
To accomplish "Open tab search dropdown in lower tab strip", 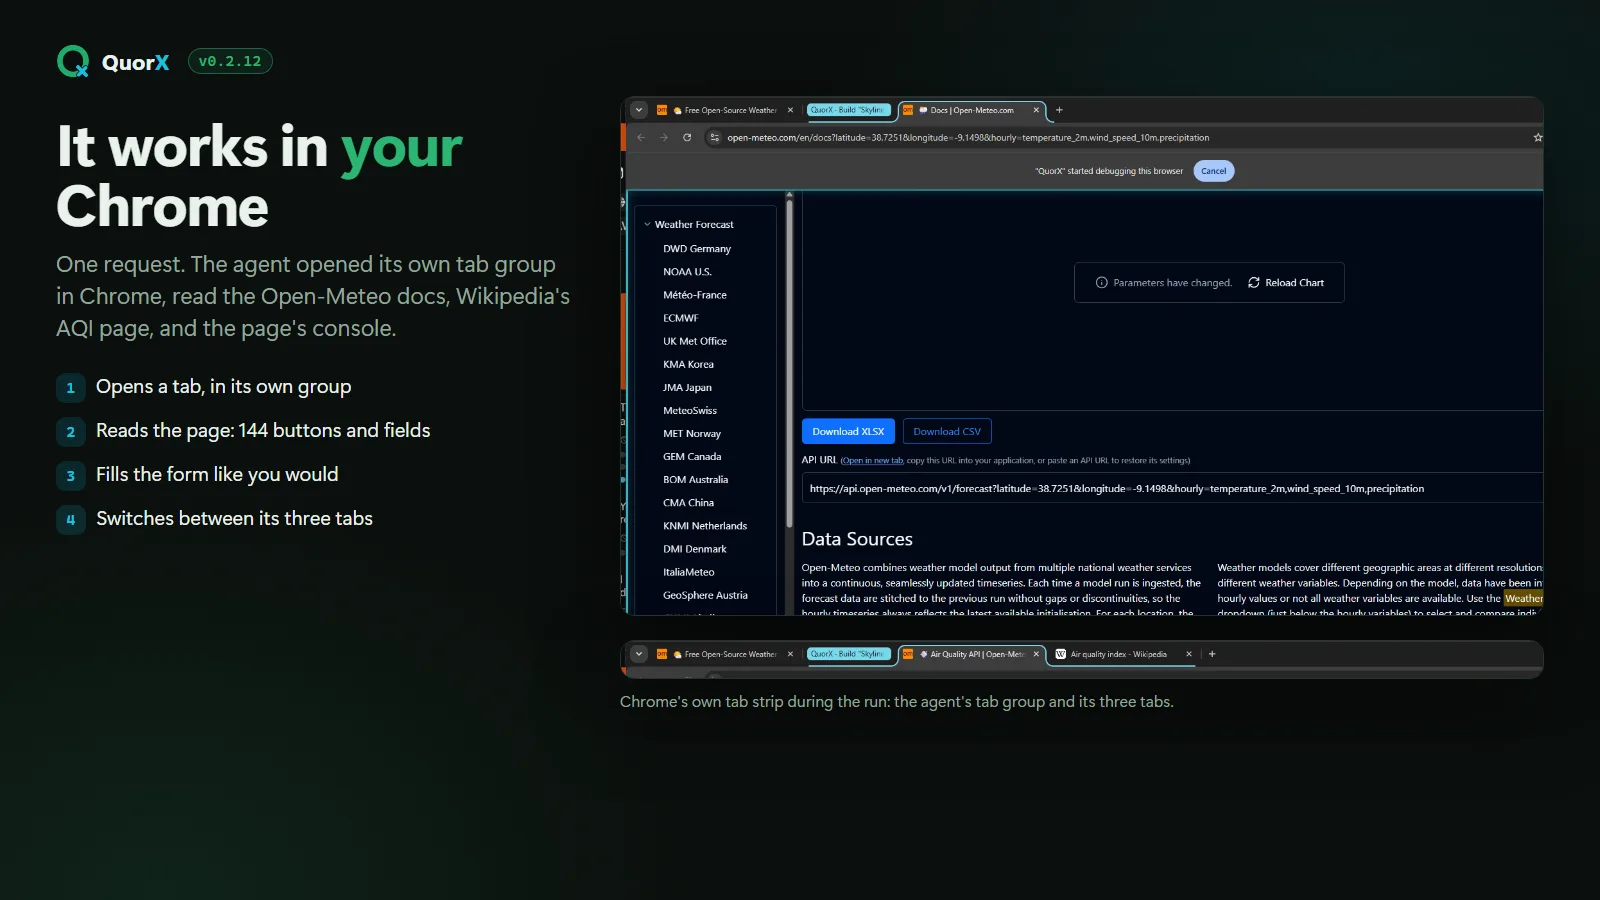I will (x=639, y=654).
